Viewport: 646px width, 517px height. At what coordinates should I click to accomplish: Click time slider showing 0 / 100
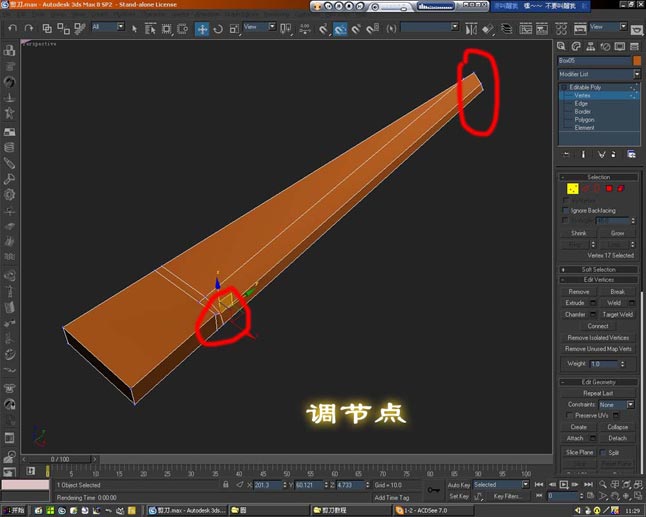click(x=60, y=459)
